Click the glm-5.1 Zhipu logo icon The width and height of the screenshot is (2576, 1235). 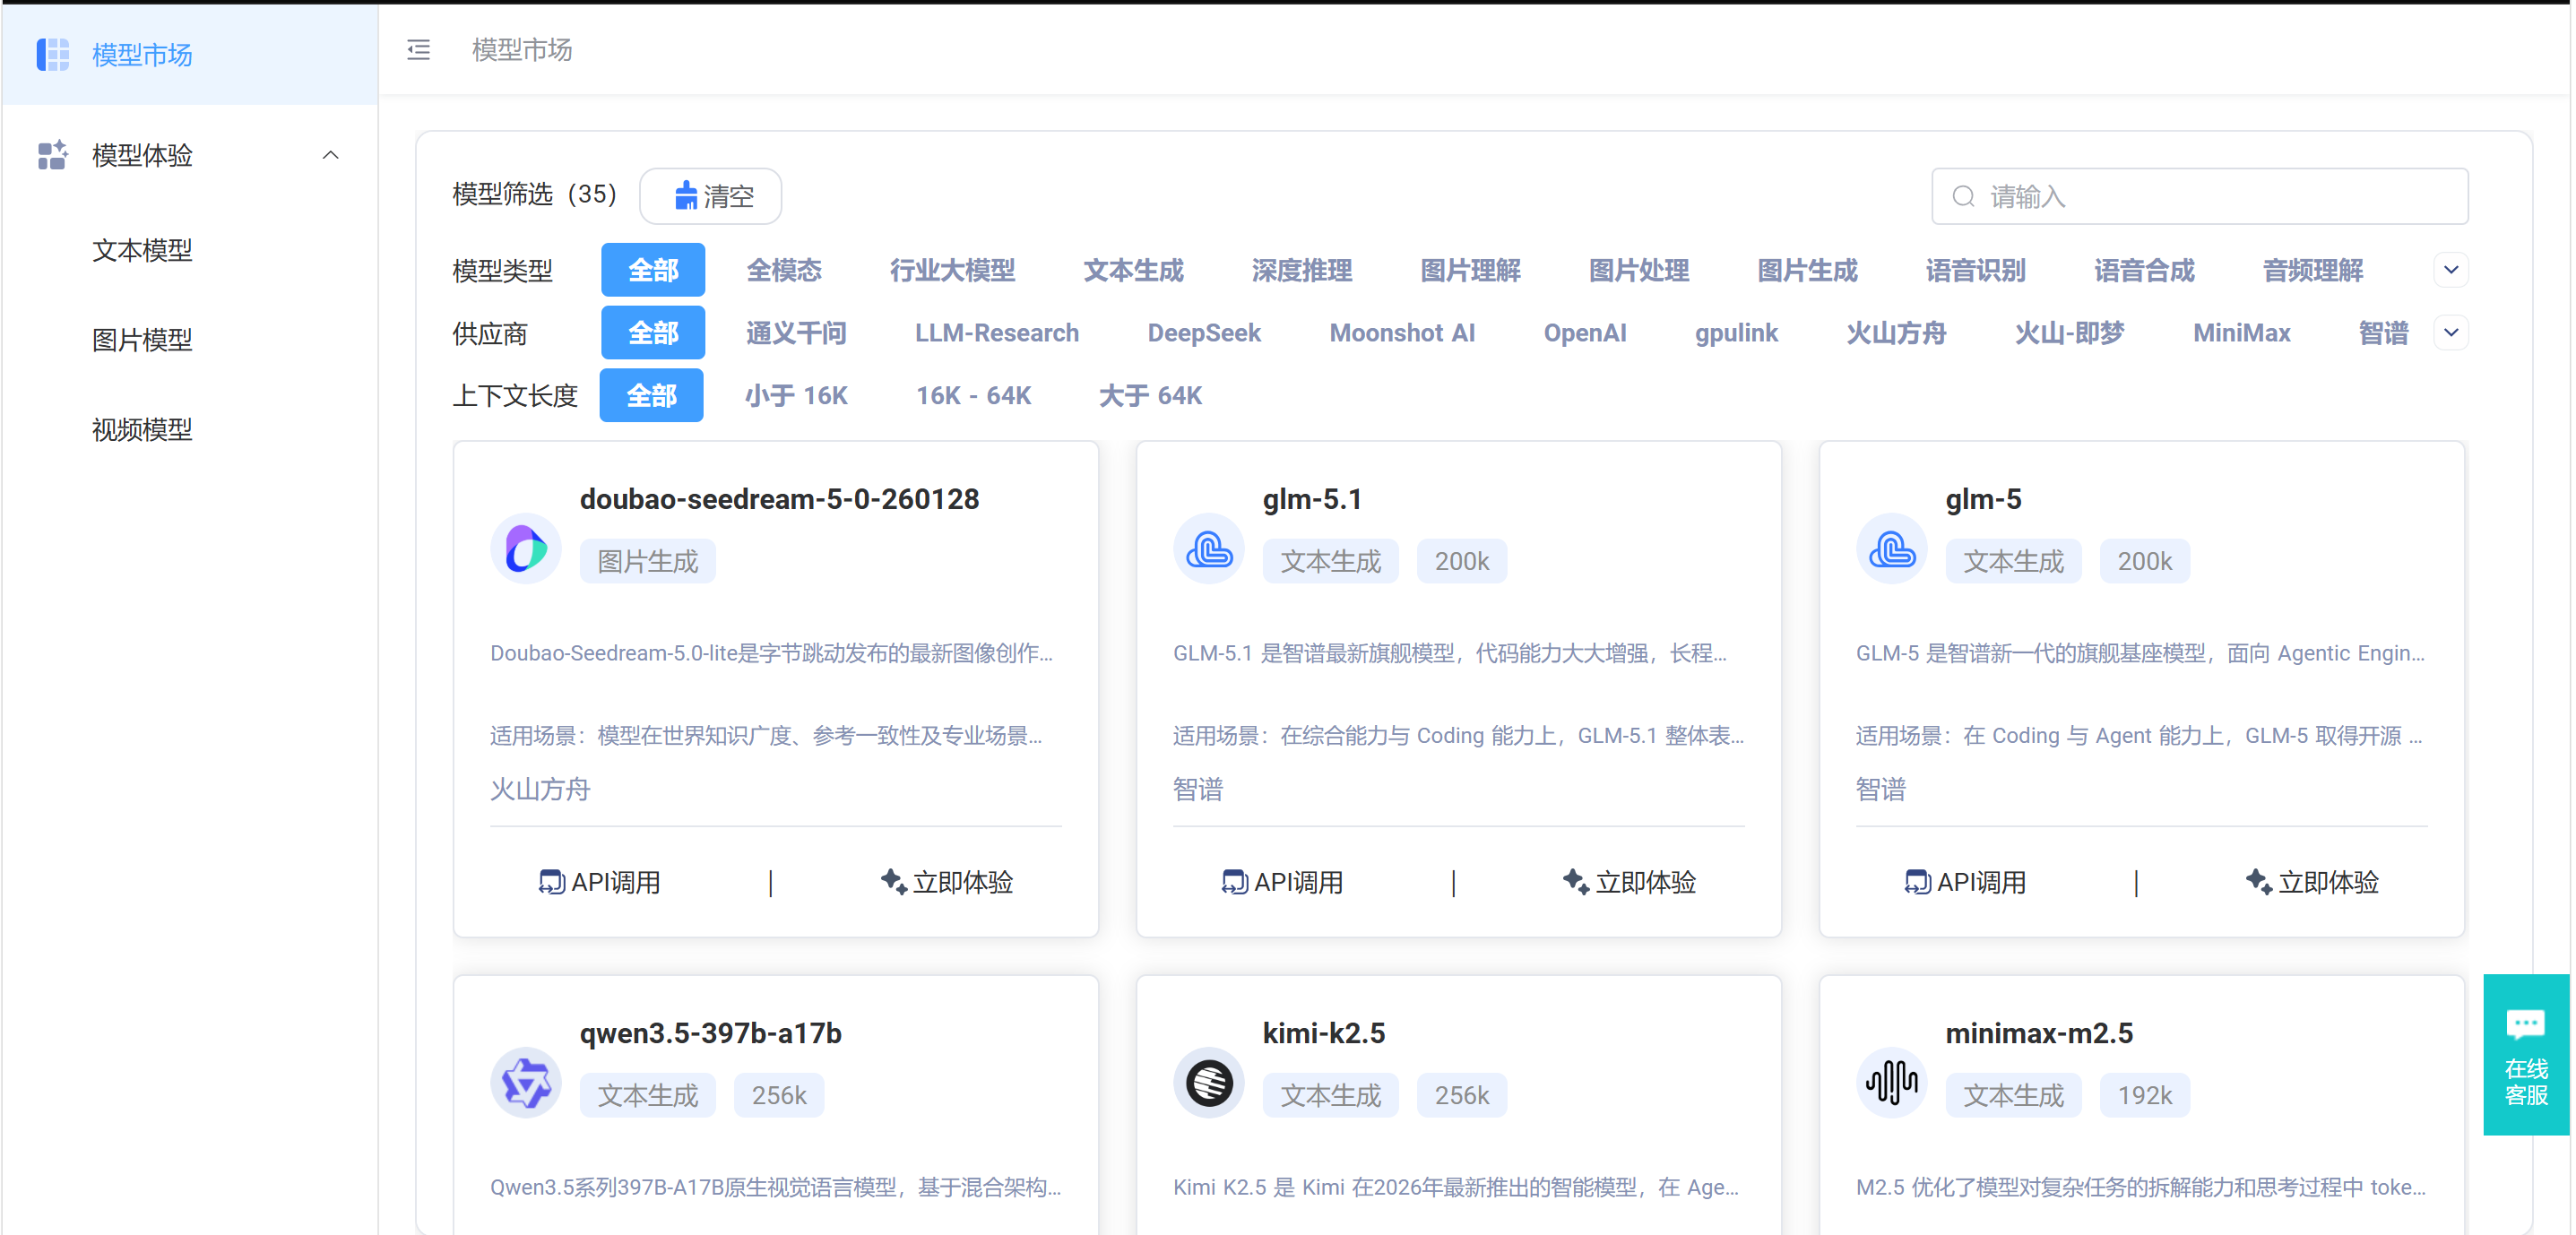point(1208,549)
